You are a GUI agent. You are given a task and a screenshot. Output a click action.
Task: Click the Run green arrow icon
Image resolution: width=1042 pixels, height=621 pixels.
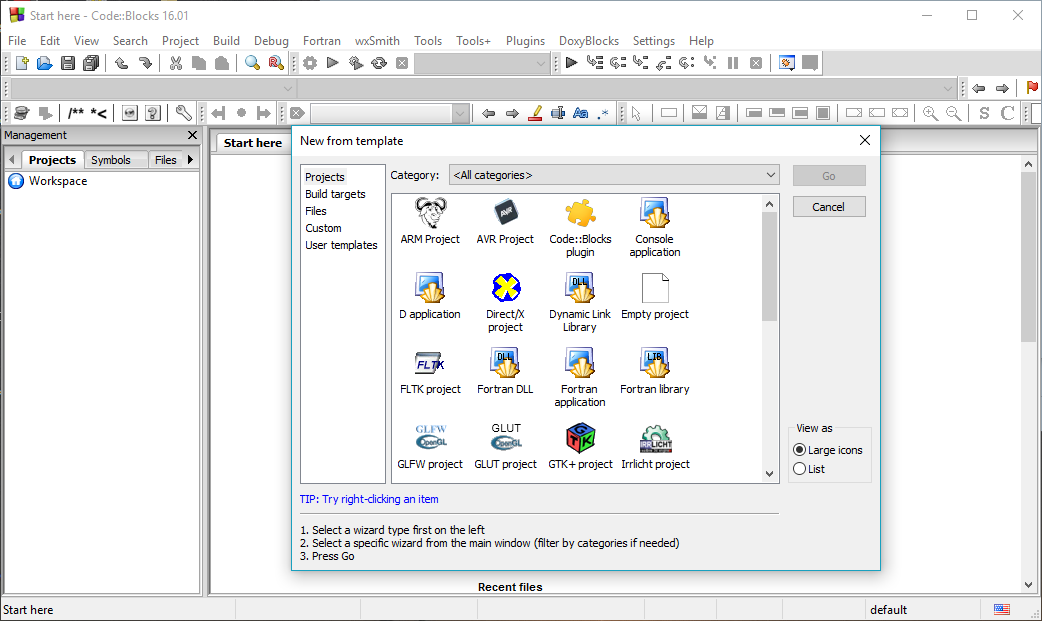(x=333, y=63)
